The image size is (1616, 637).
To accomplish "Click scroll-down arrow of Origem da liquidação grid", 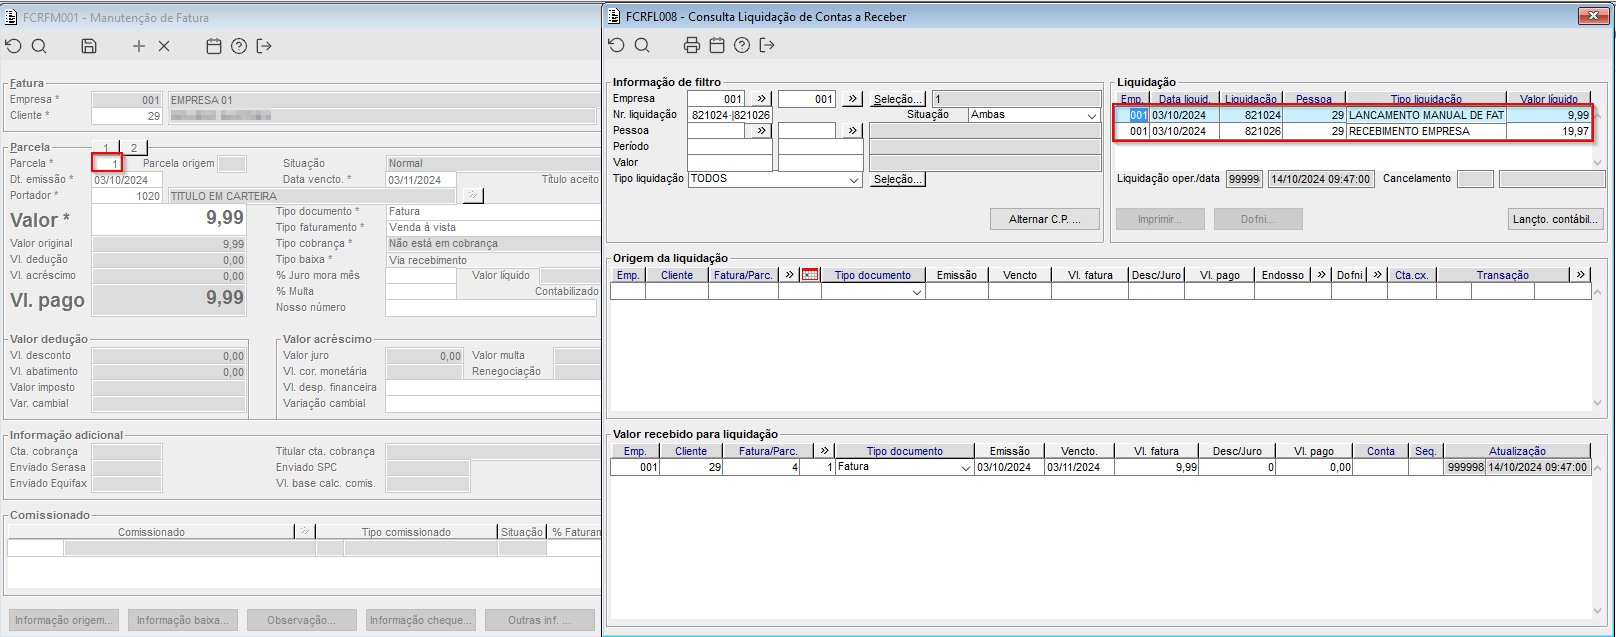I will (1597, 403).
